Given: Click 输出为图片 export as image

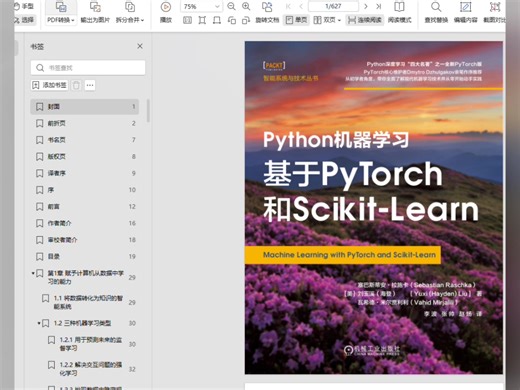Looking at the screenshot, I should [95, 13].
